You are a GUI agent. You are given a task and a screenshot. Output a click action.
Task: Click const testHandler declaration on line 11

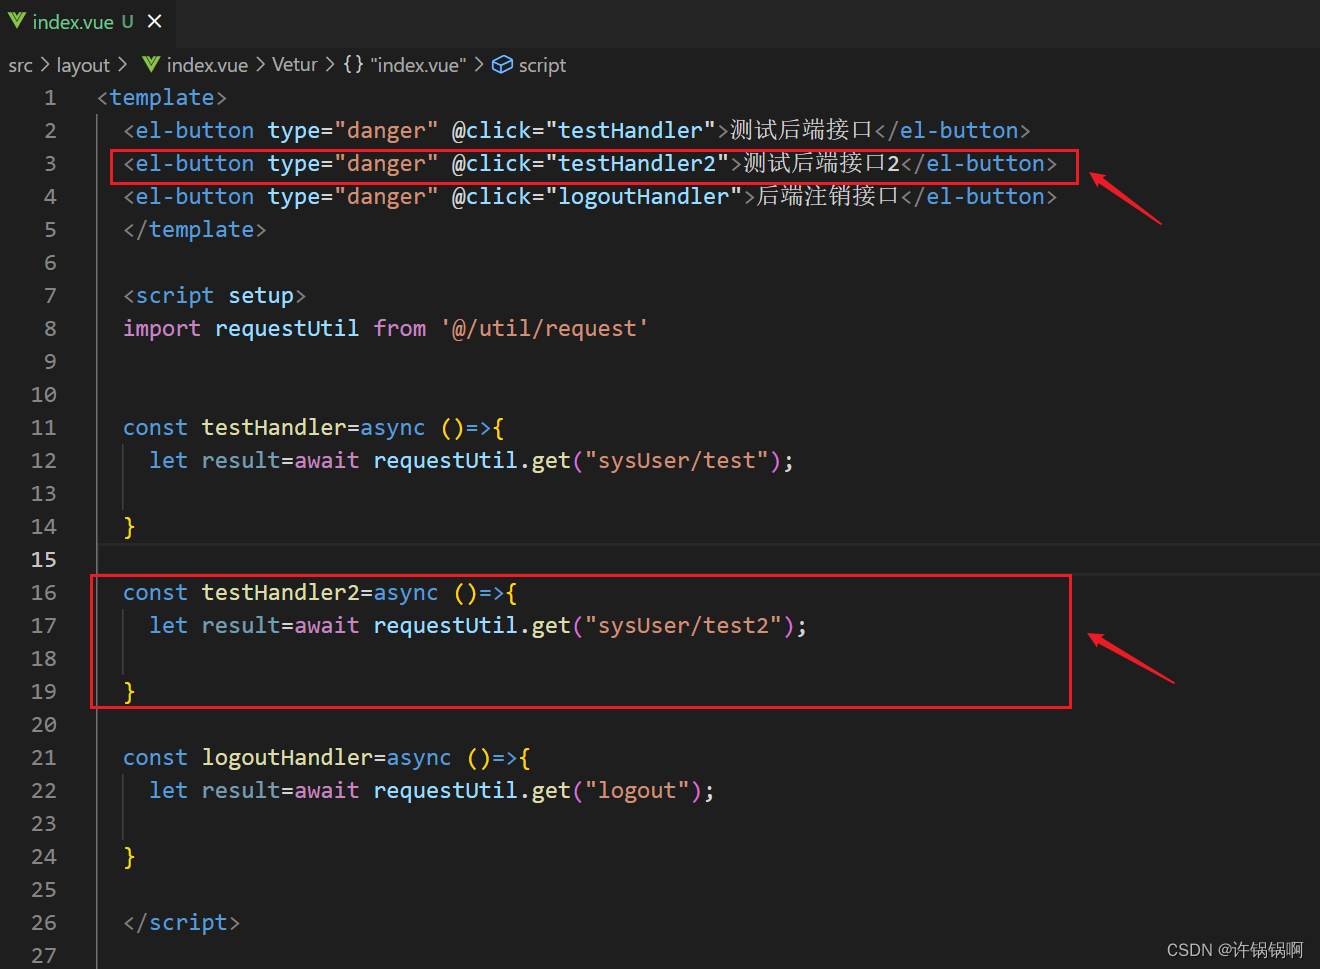(234, 428)
